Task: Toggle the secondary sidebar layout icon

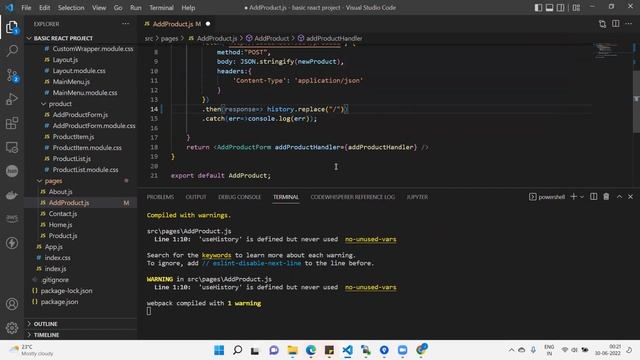Action: pyautogui.click(x=561, y=7)
